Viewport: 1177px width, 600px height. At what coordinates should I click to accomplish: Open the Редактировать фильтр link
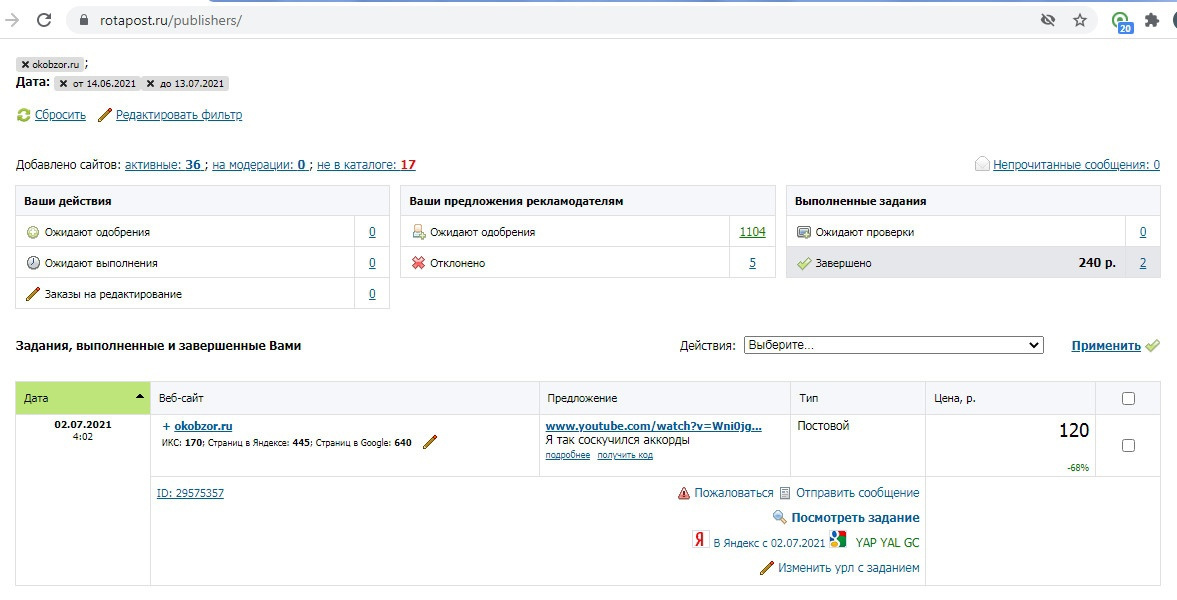tap(179, 115)
